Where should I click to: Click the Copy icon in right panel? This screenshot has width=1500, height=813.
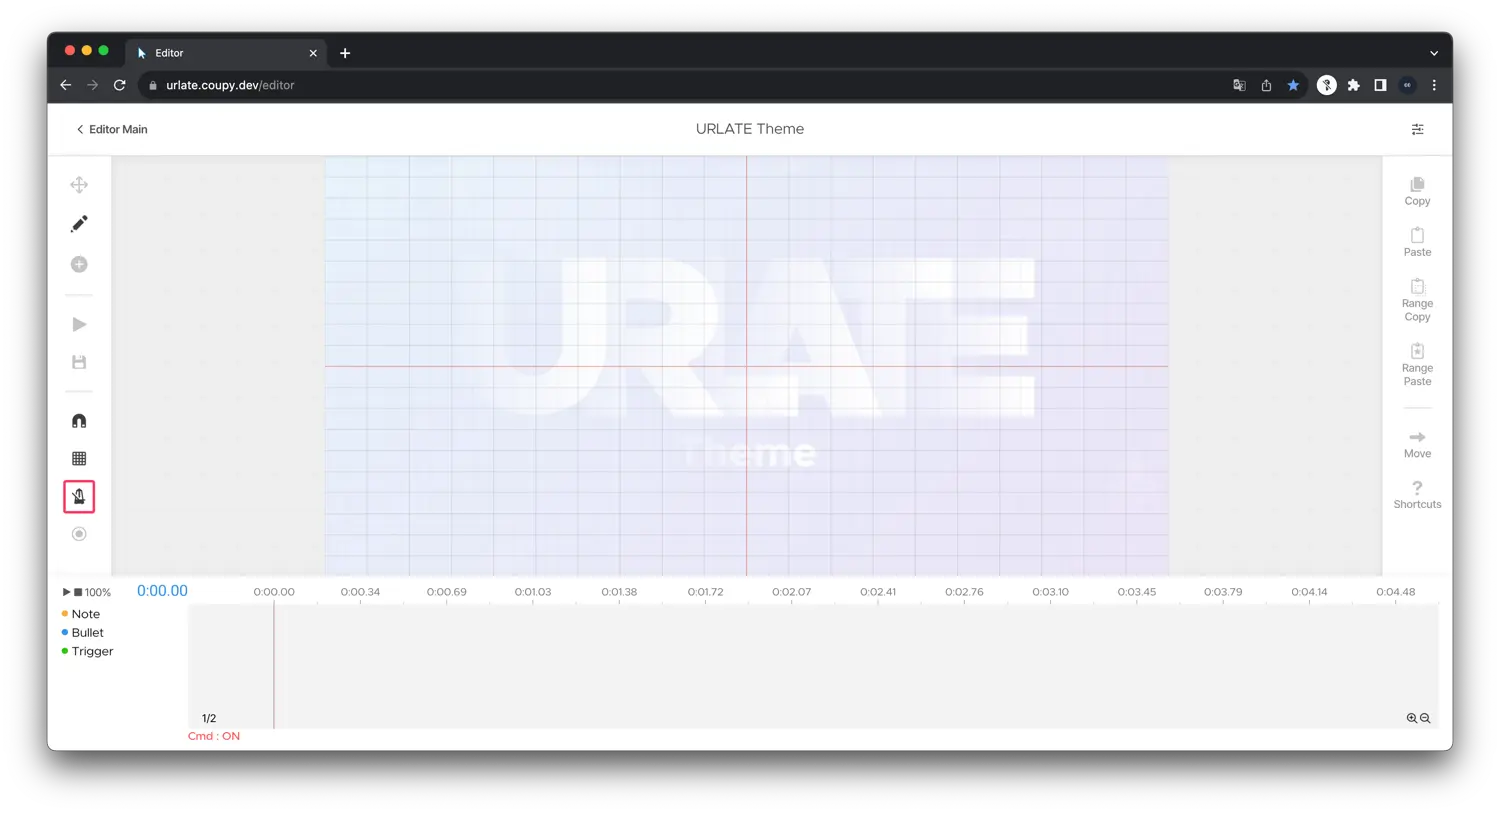[x=1417, y=185]
